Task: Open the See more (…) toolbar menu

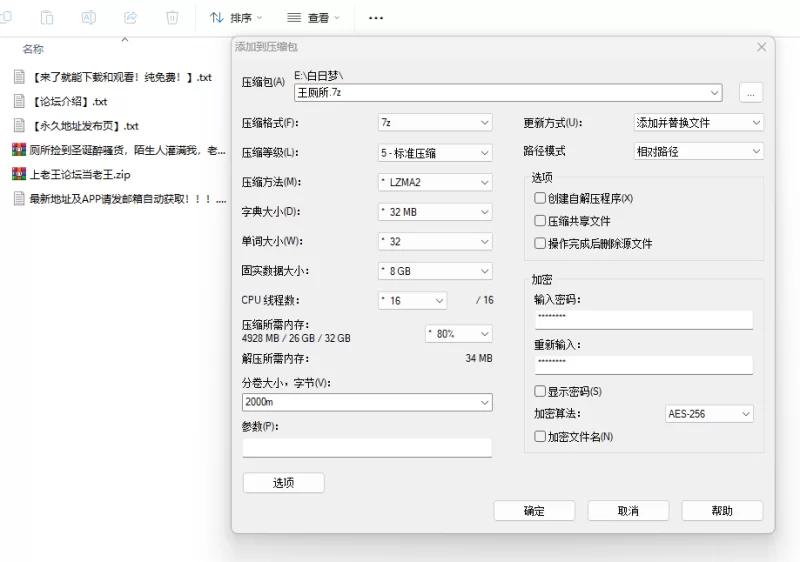Action: coord(376,18)
